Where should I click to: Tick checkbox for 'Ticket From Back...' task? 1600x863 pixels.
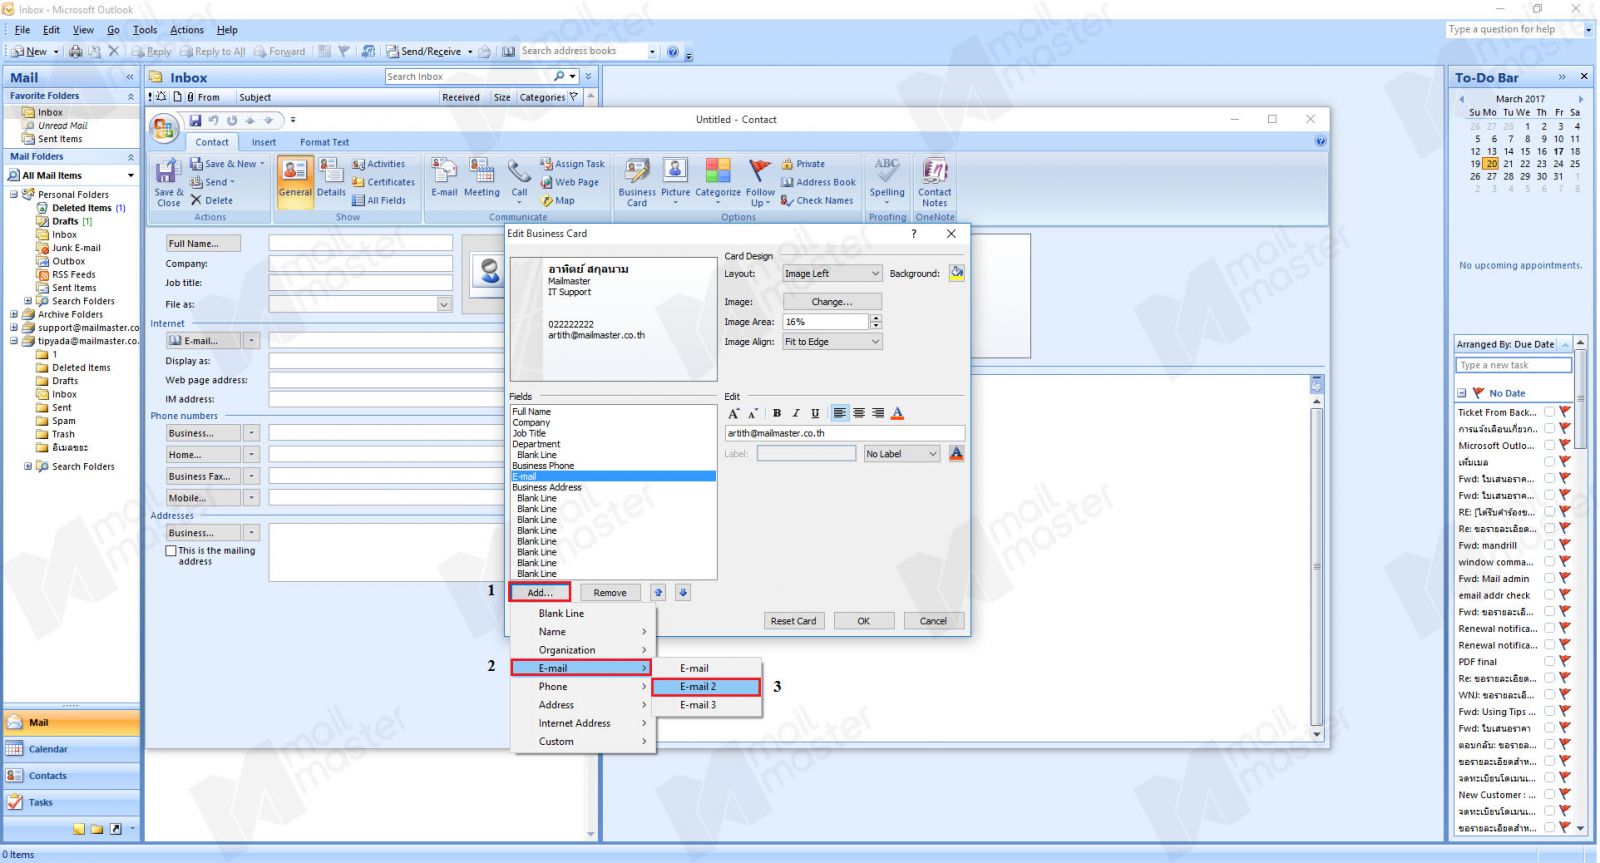click(x=1549, y=412)
